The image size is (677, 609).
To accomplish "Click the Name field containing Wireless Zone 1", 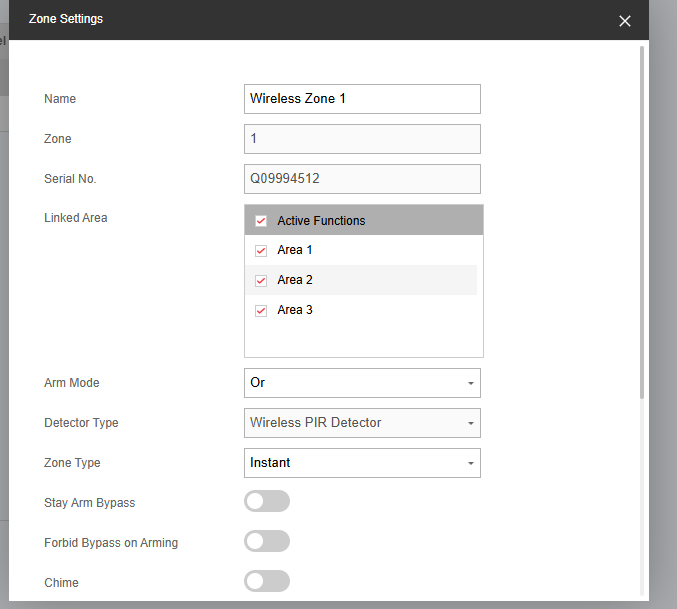I will 362,99.
